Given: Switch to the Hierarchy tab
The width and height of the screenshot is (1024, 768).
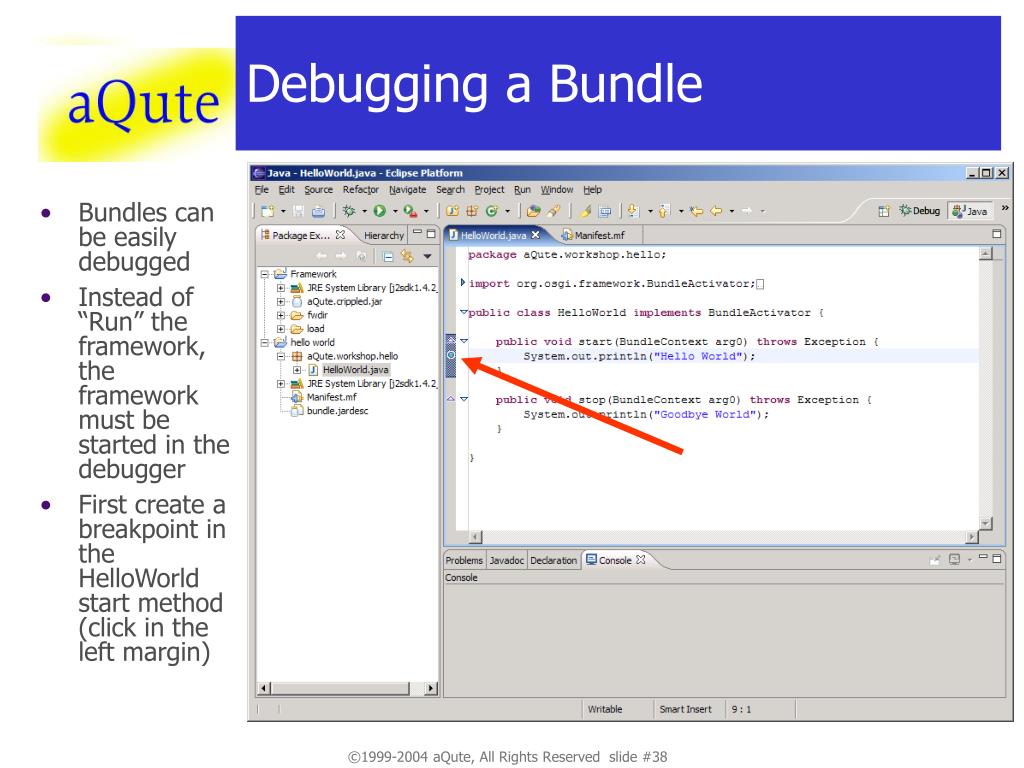Looking at the screenshot, I should (384, 235).
